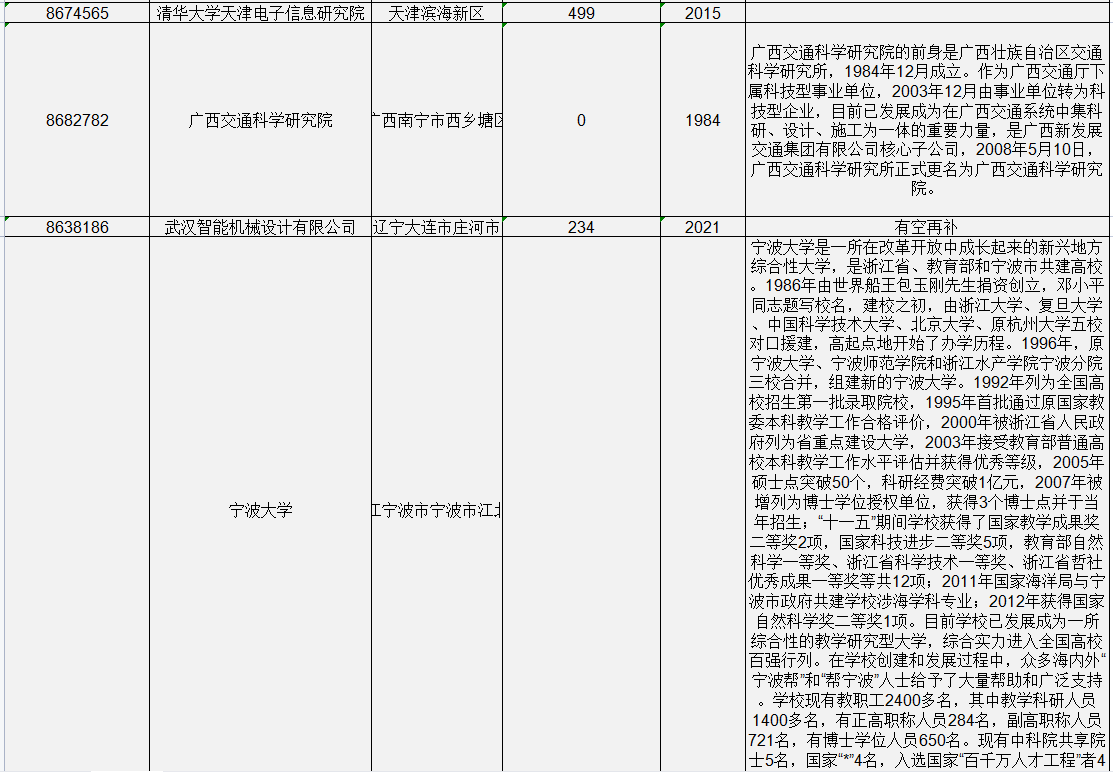Select the cell containing ID 8674565
Image resolution: width=1113 pixels, height=772 pixels.
point(77,13)
